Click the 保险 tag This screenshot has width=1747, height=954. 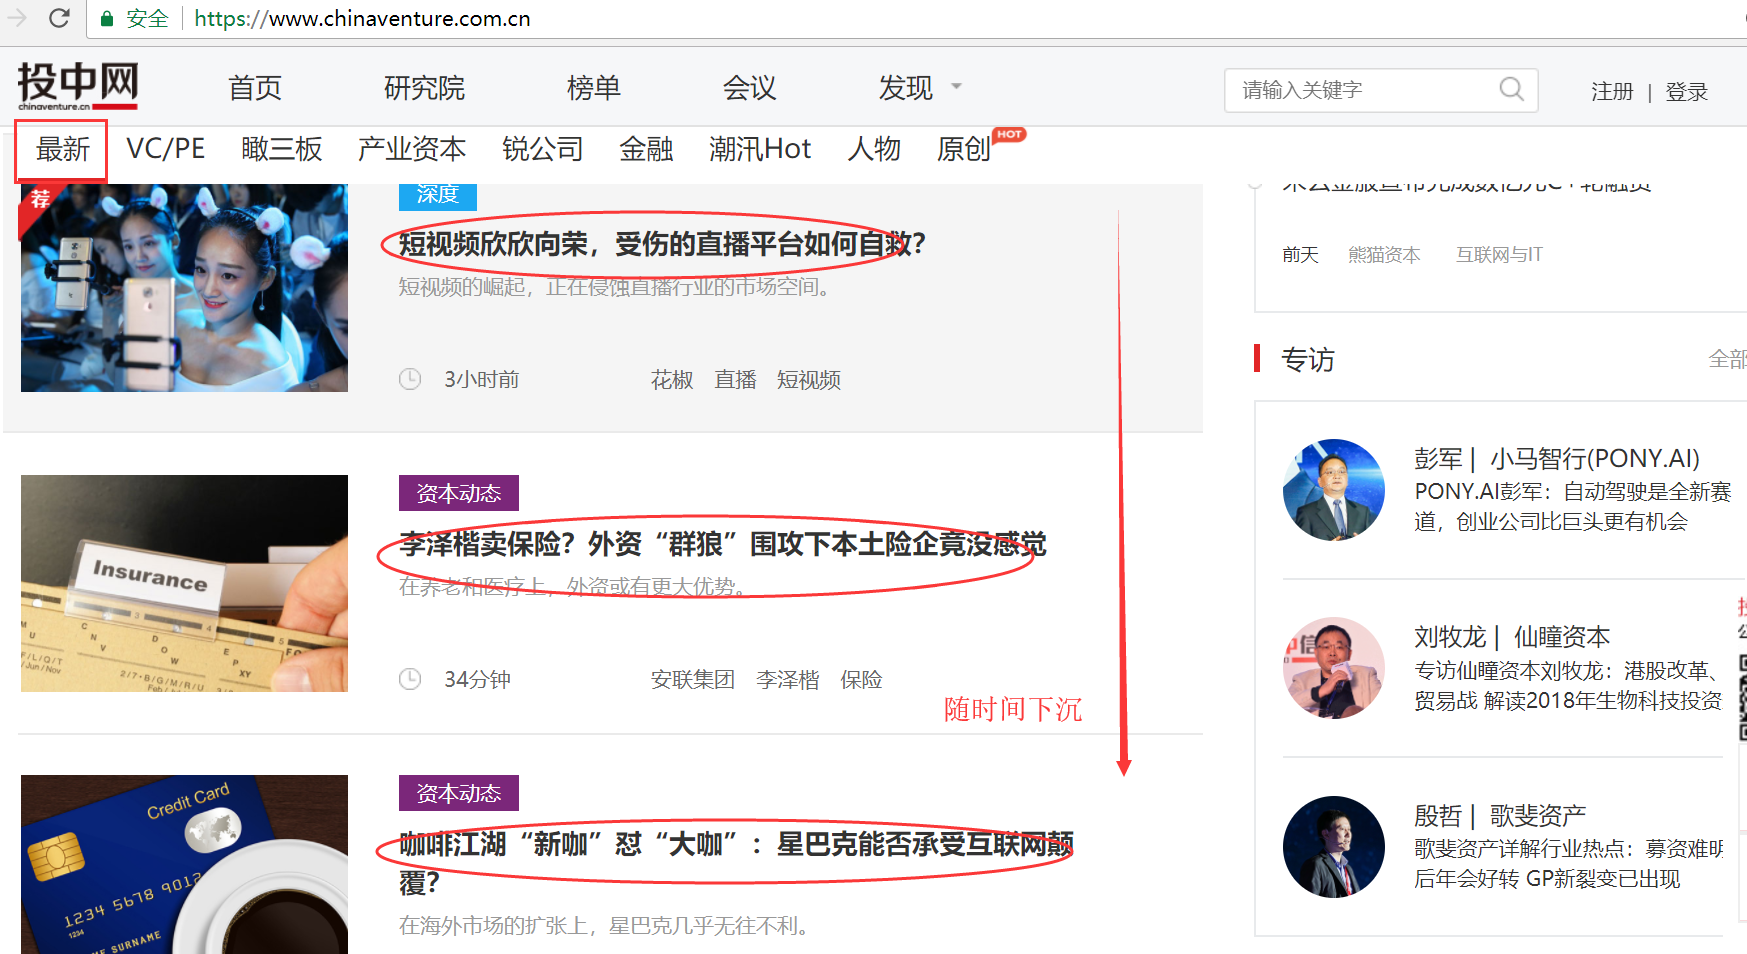[861, 680]
